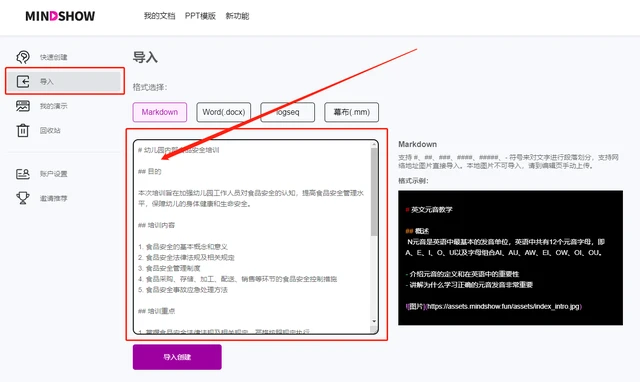Open 我的文档 in the top navigation
Image resolution: width=640 pixels, height=382 pixels.
(x=159, y=16)
